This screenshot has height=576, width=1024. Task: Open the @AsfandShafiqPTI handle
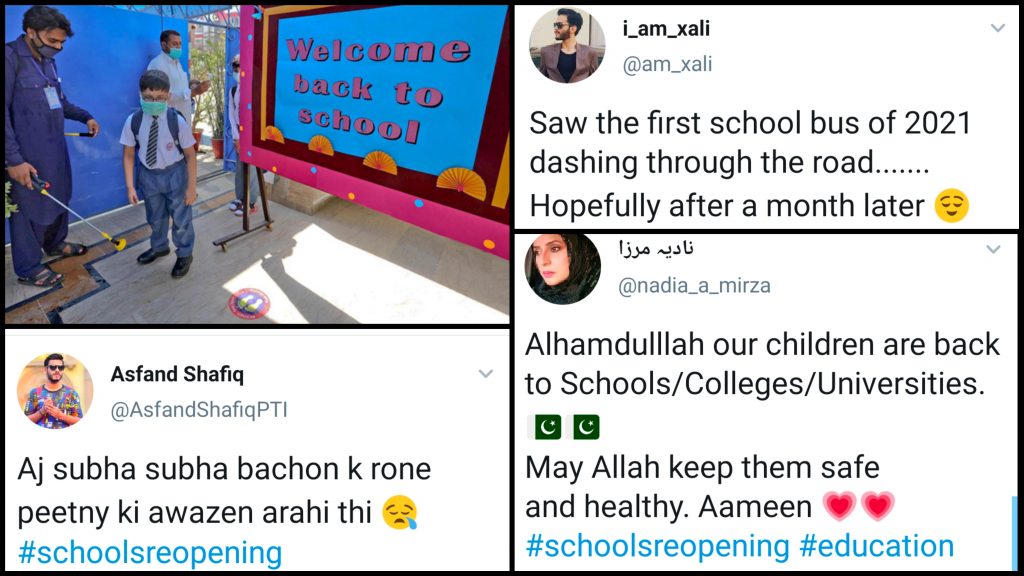(199, 409)
